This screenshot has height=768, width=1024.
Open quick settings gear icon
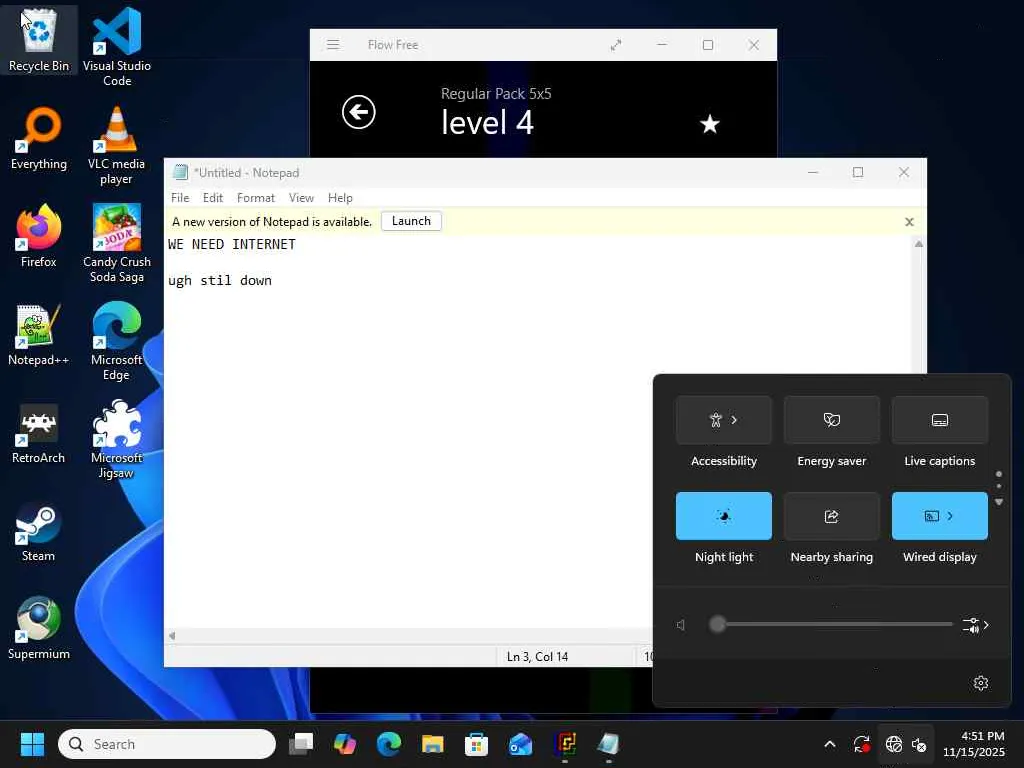pyautogui.click(x=981, y=683)
